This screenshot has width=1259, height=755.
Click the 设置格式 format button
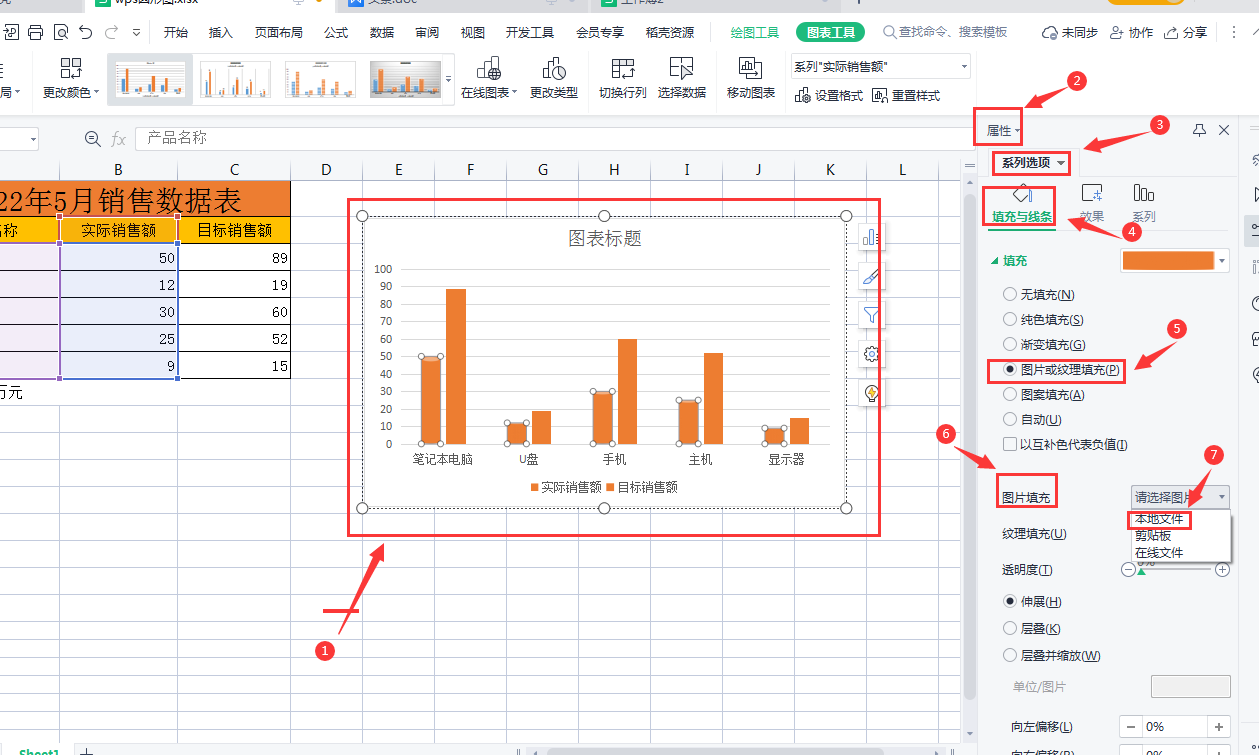829,96
